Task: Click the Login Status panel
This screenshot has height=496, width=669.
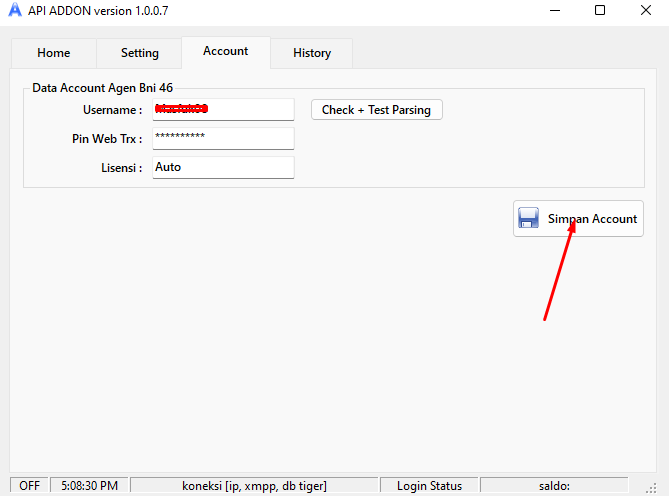Action: pyautogui.click(x=429, y=486)
